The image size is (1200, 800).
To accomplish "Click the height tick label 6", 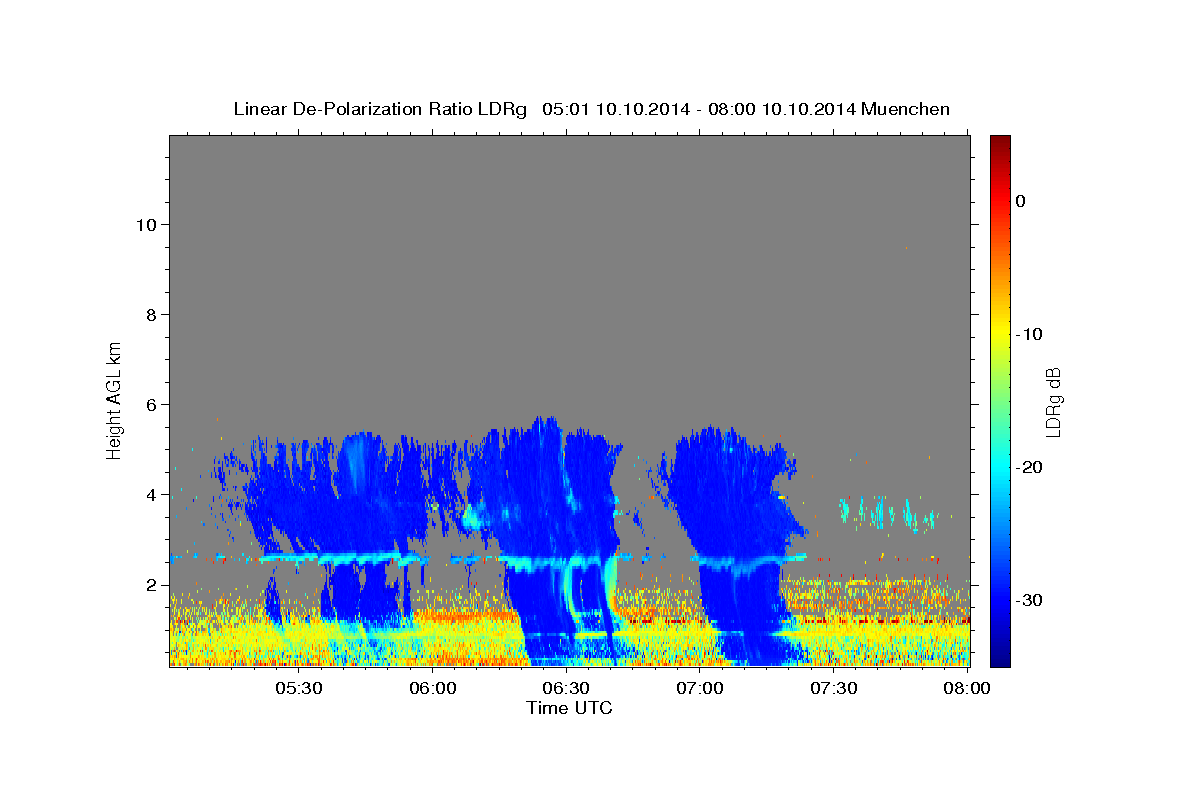I will click(x=151, y=404).
